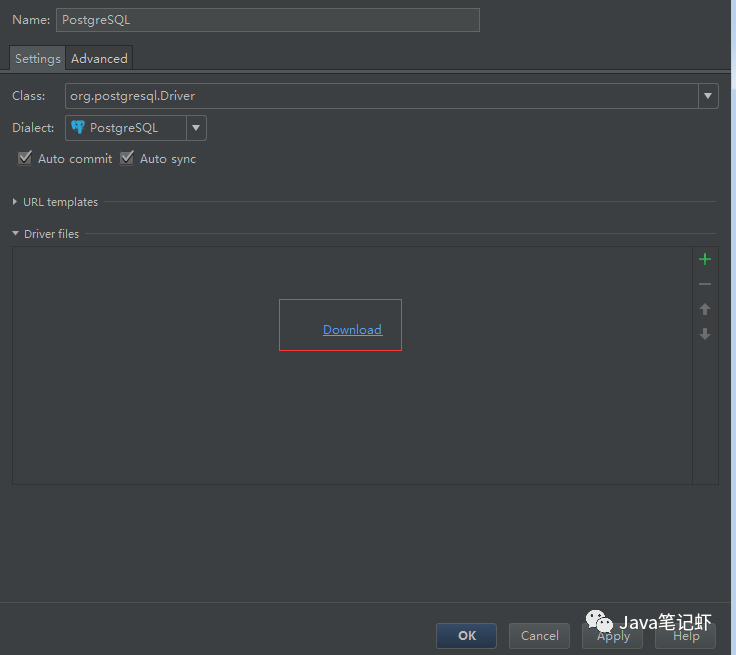
Task: Open the Class dropdown arrow
Action: 708,96
